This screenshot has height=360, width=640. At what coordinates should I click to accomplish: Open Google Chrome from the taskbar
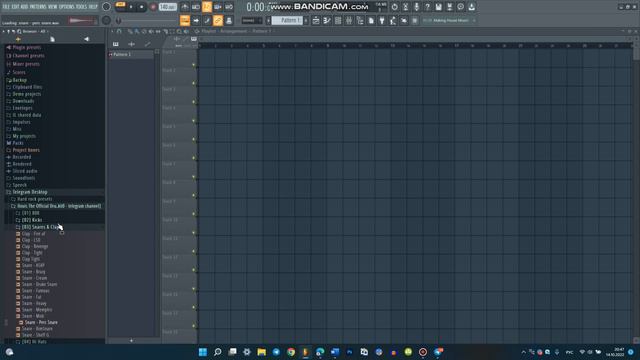[291, 352]
